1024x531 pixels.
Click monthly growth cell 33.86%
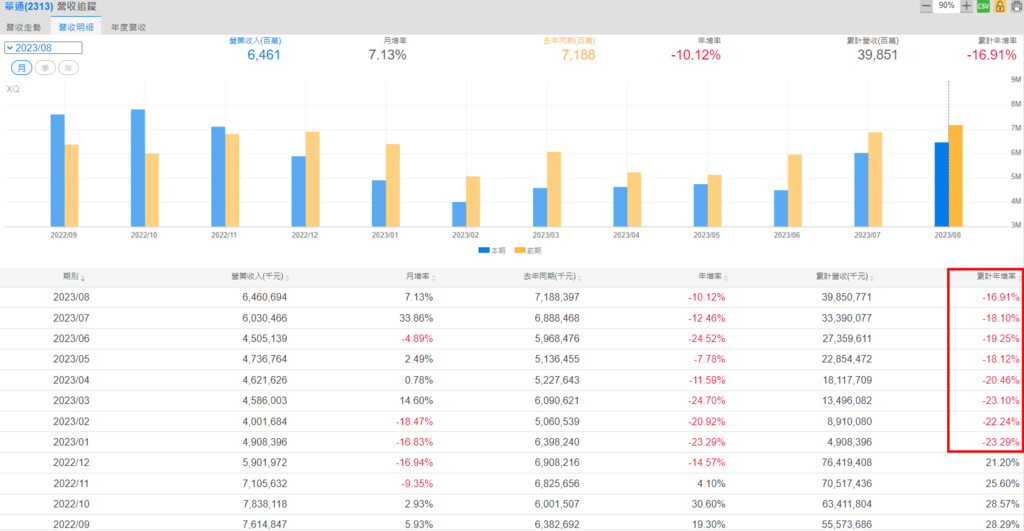(416, 318)
